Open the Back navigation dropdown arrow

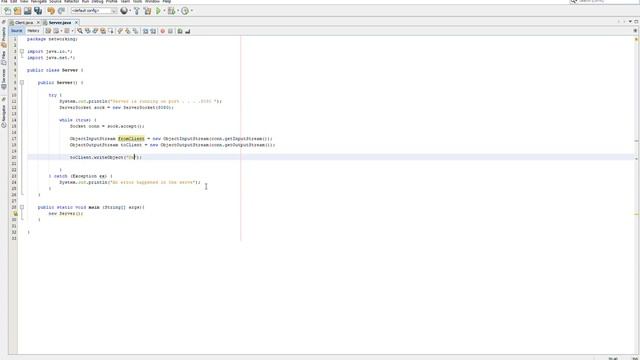[61, 31]
